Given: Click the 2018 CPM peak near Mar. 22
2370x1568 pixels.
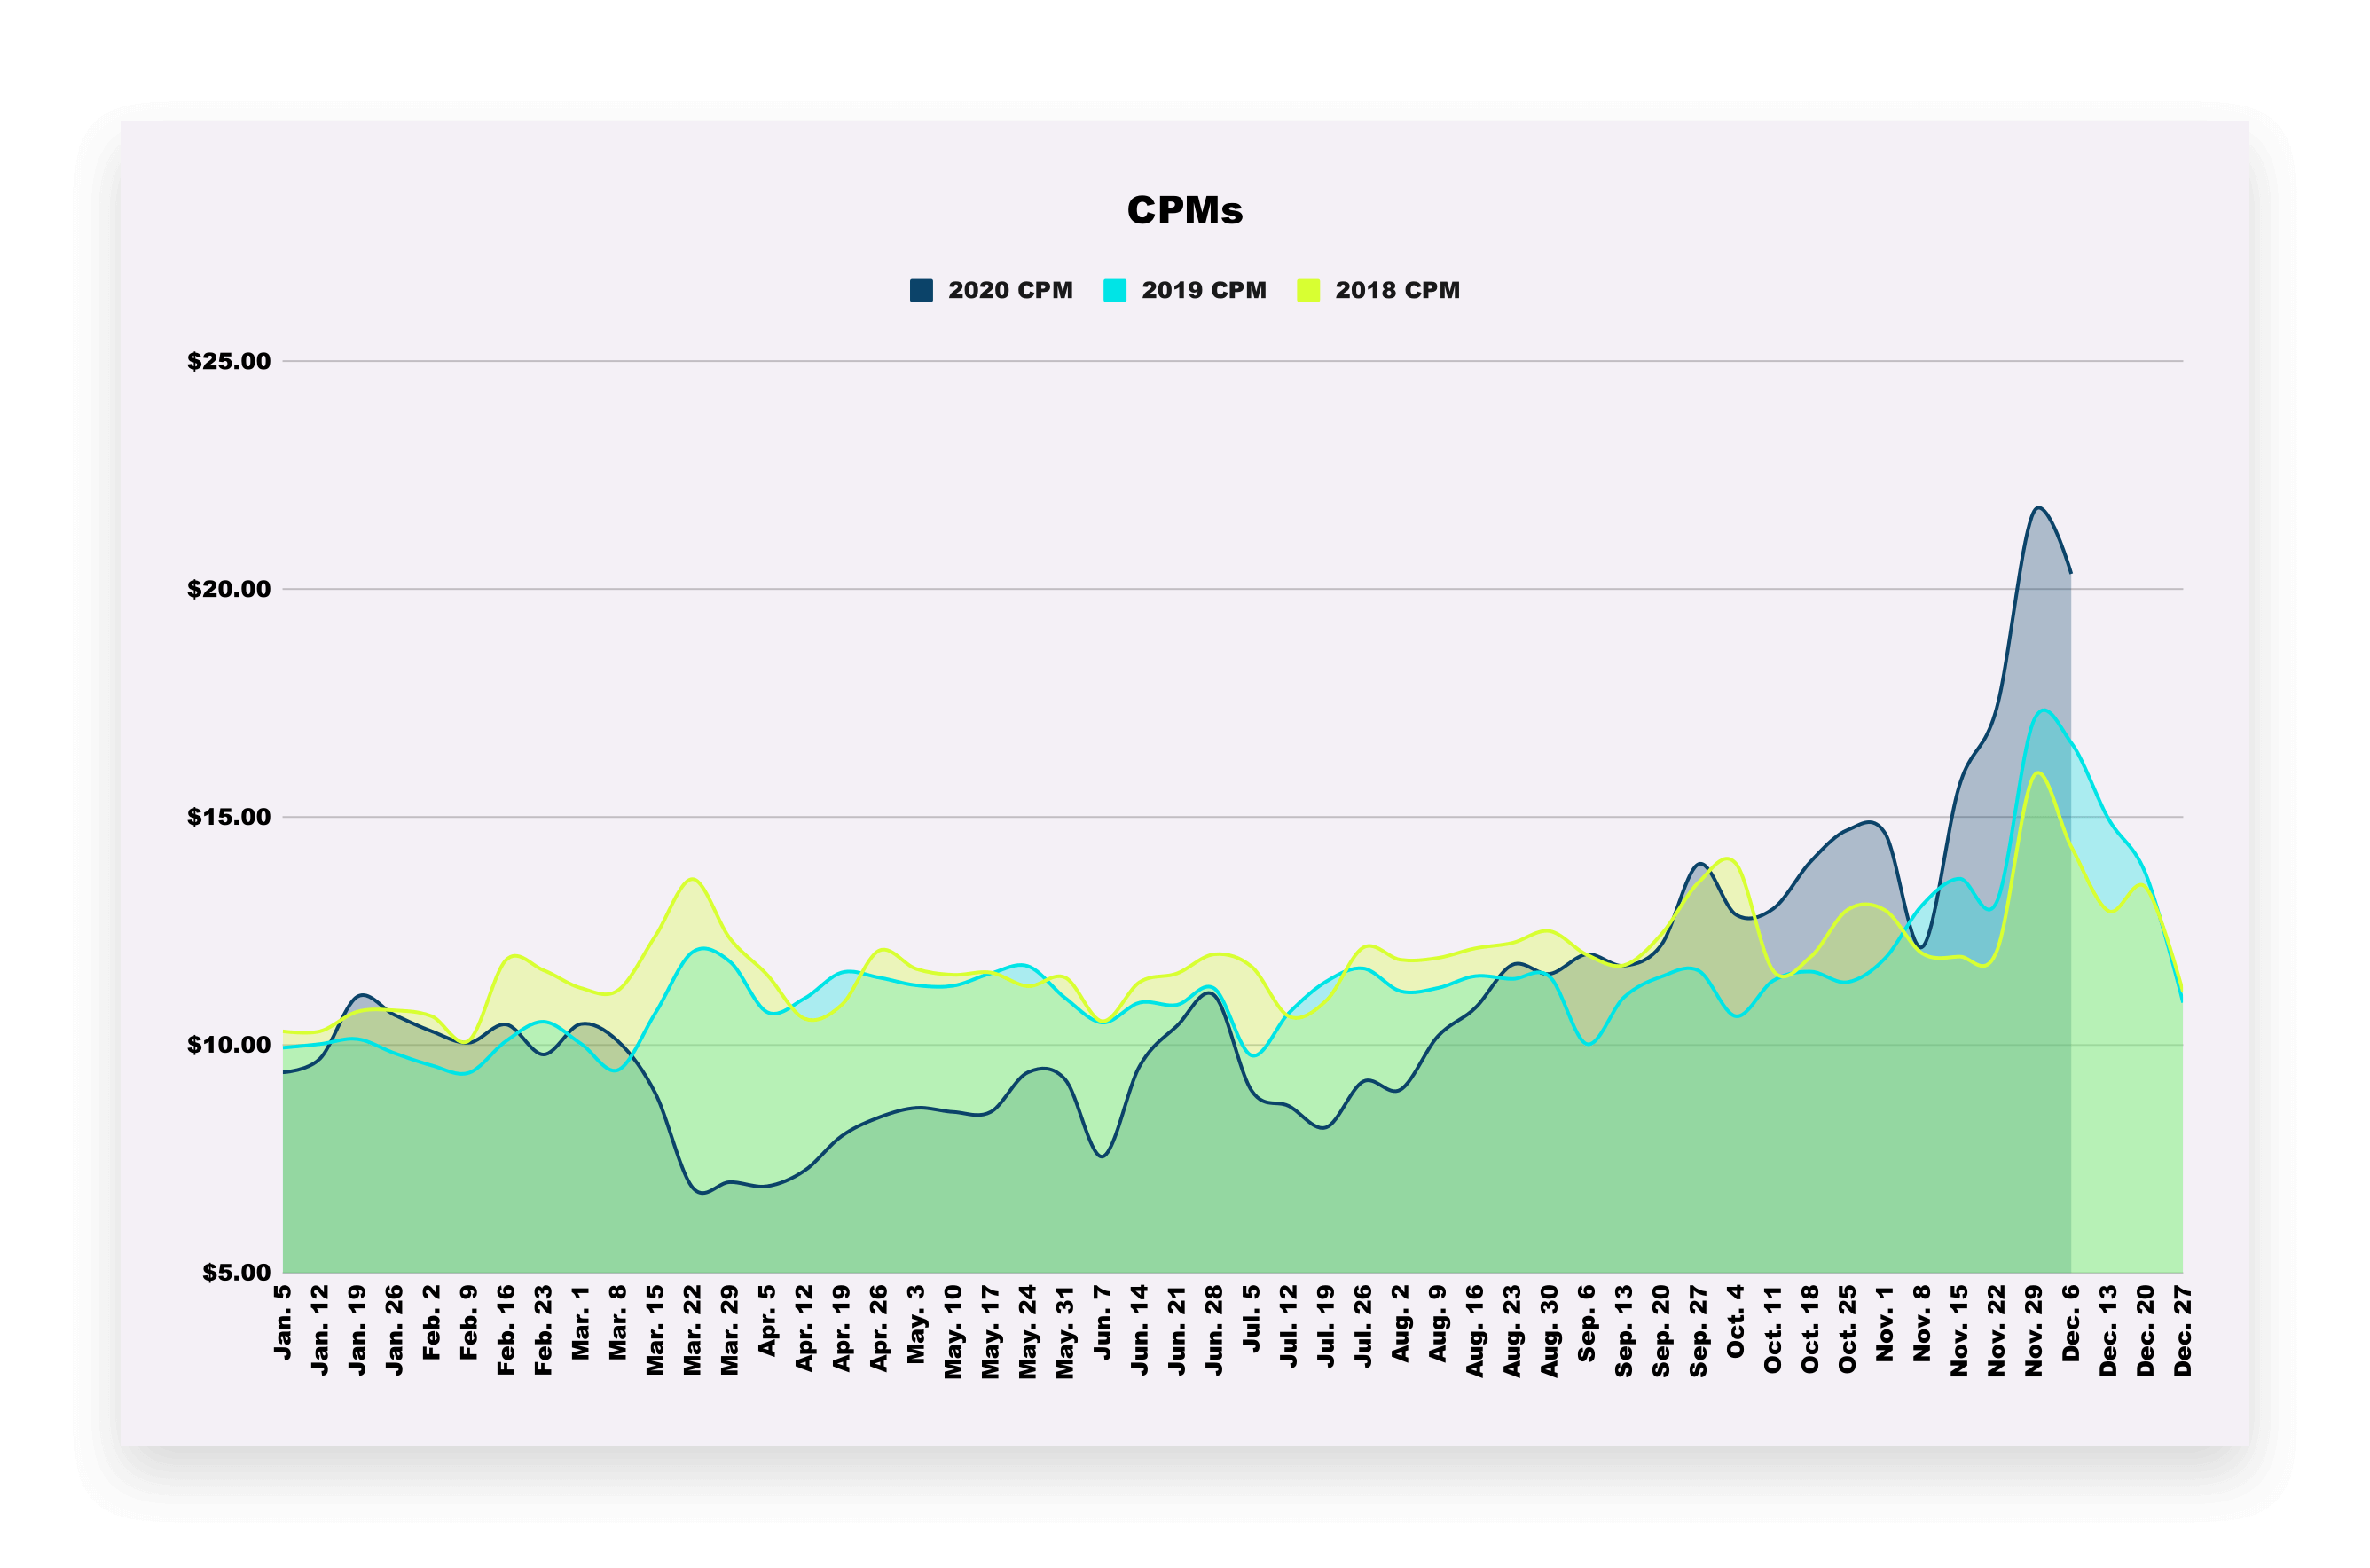Looking at the screenshot, I should pos(693,879).
